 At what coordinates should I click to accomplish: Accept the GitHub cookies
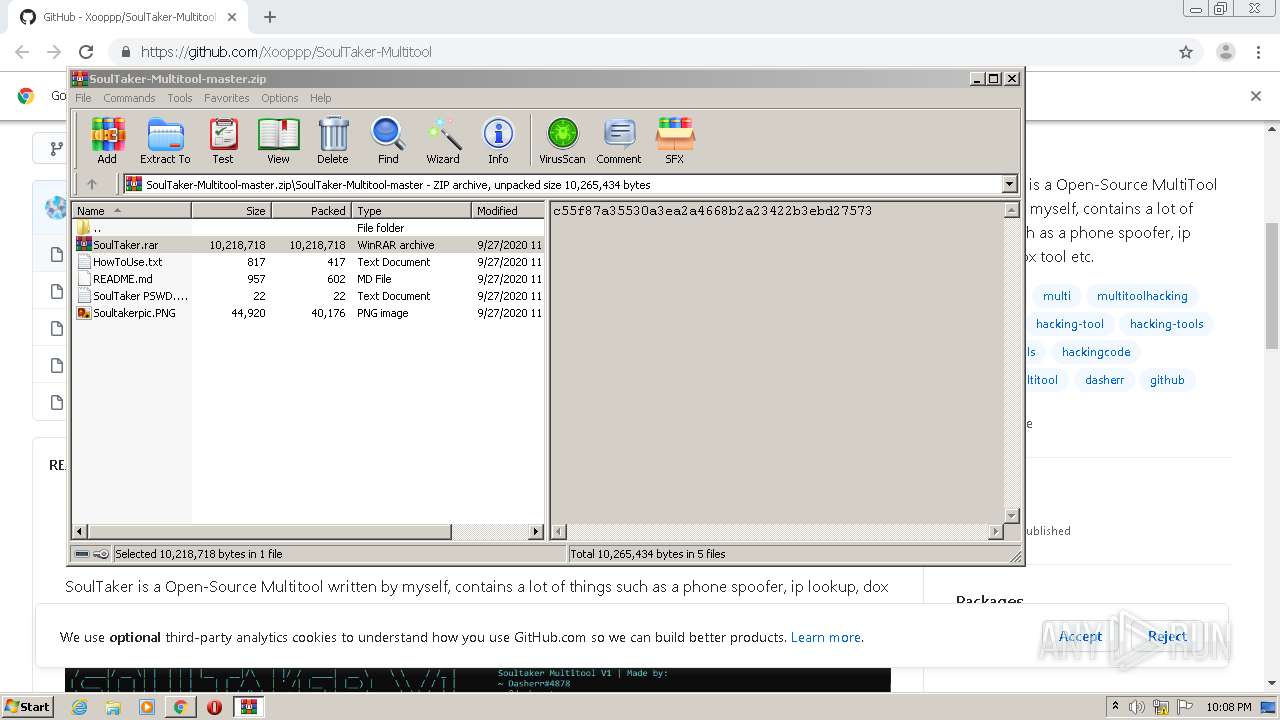point(1080,636)
